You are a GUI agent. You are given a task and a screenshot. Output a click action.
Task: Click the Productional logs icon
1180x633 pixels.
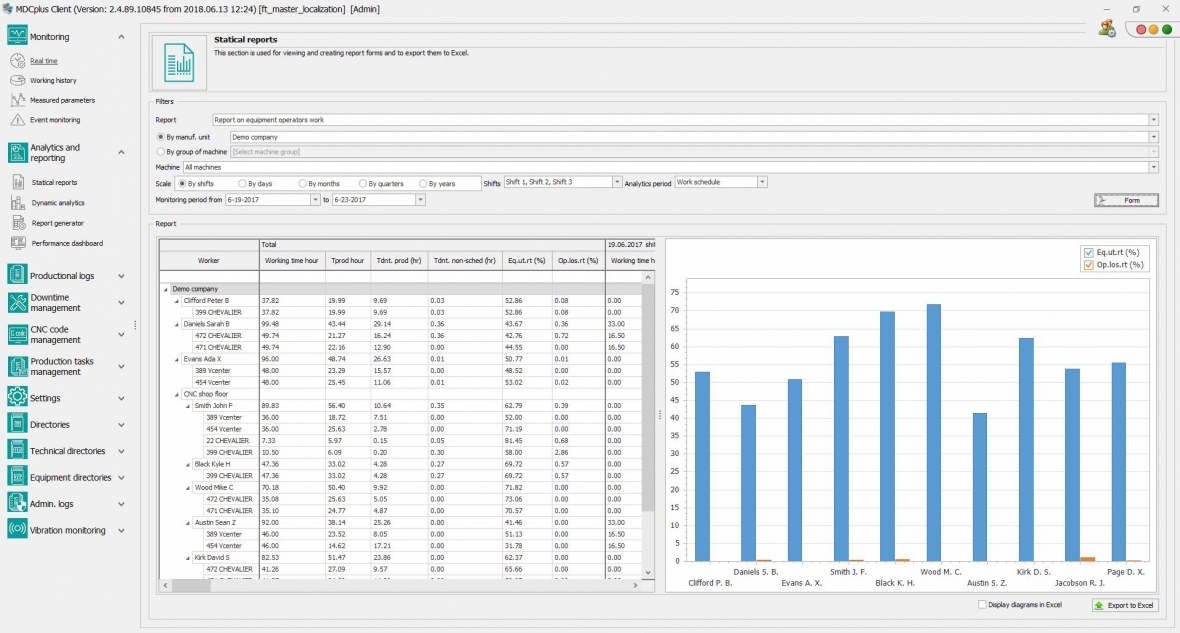coord(17,275)
